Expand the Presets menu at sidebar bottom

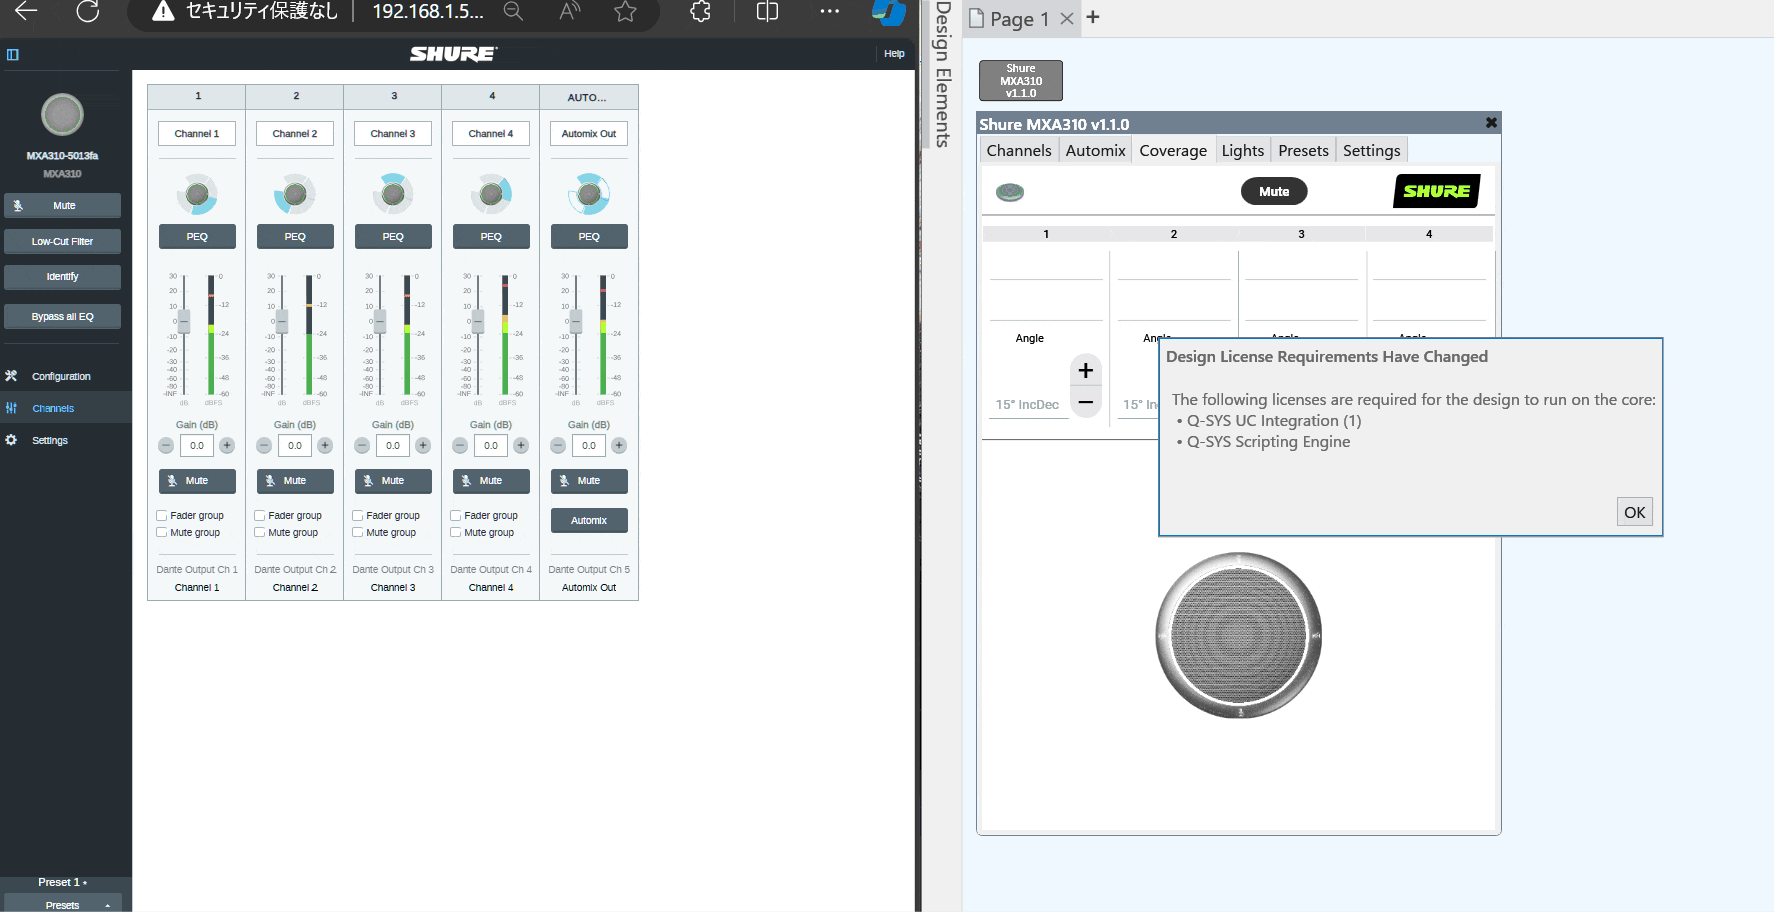(x=62, y=904)
